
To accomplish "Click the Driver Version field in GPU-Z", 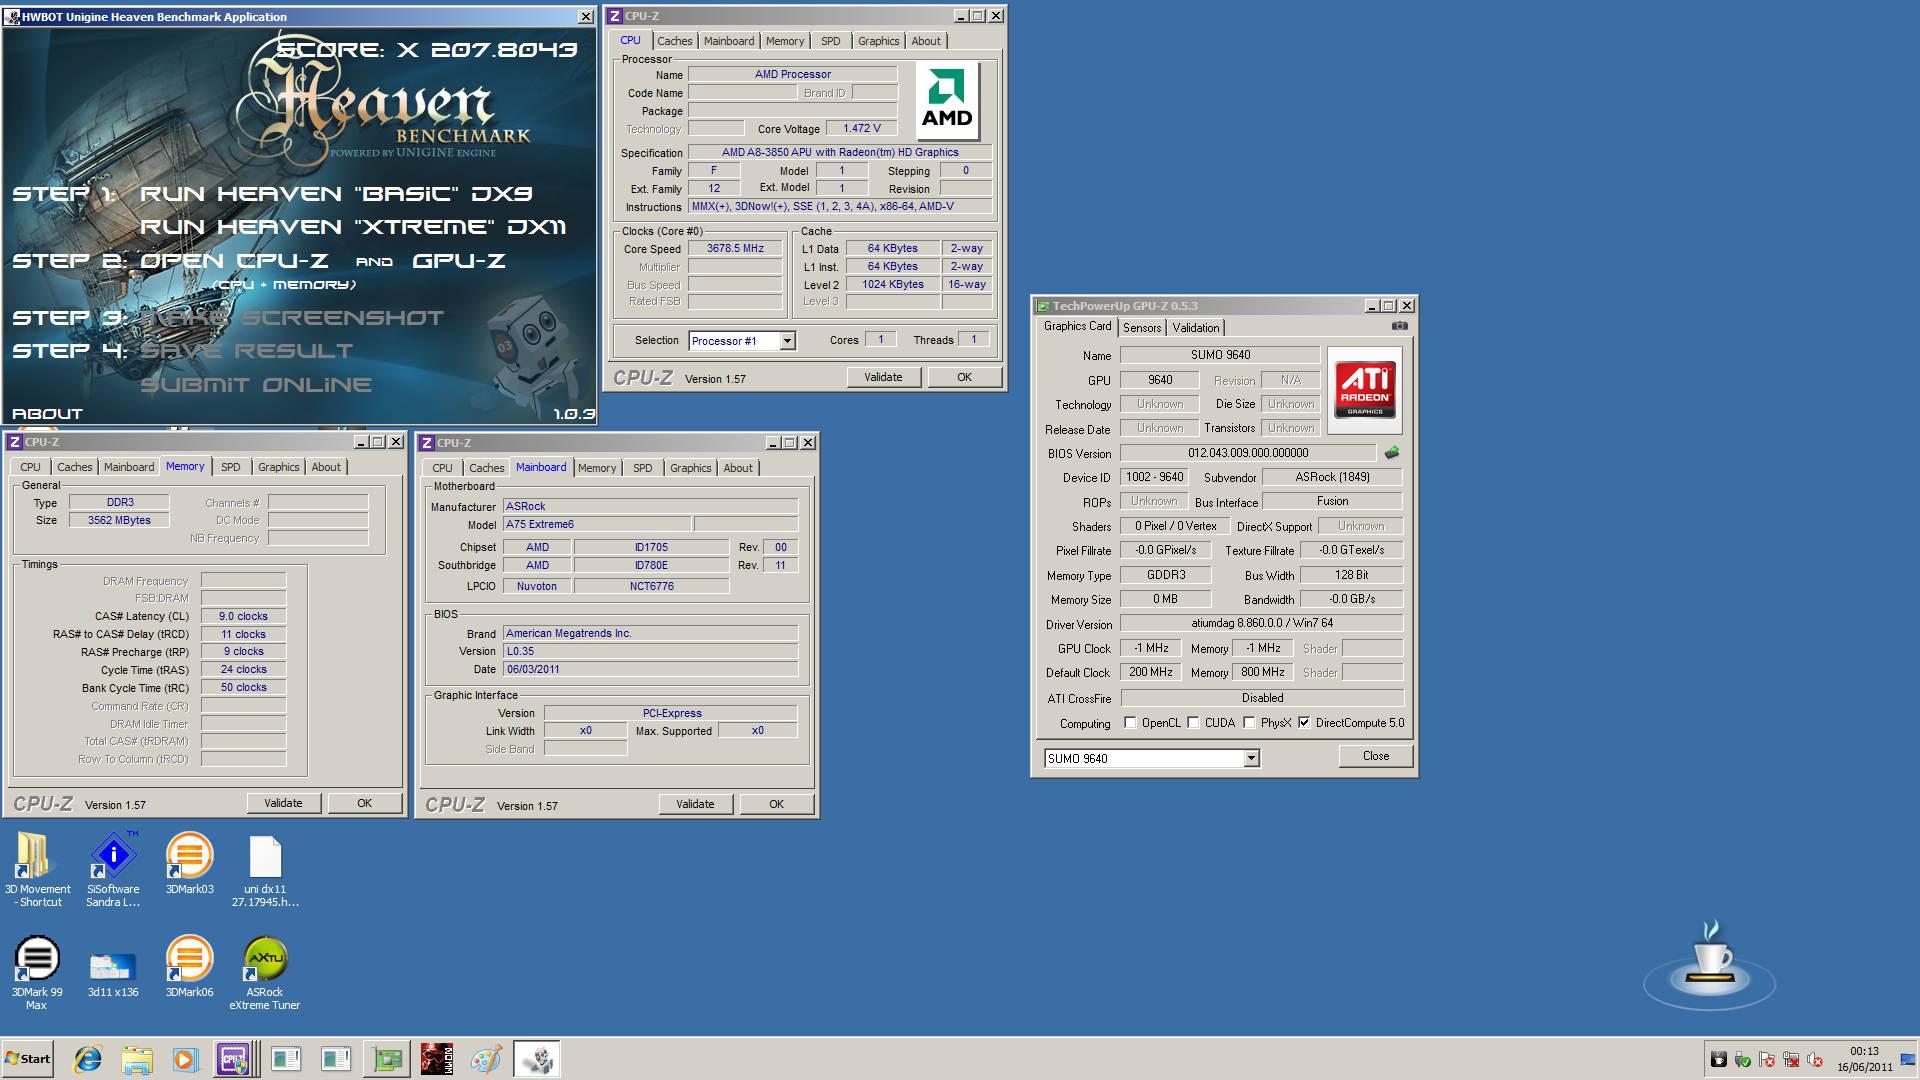I will (x=1262, y=623).
